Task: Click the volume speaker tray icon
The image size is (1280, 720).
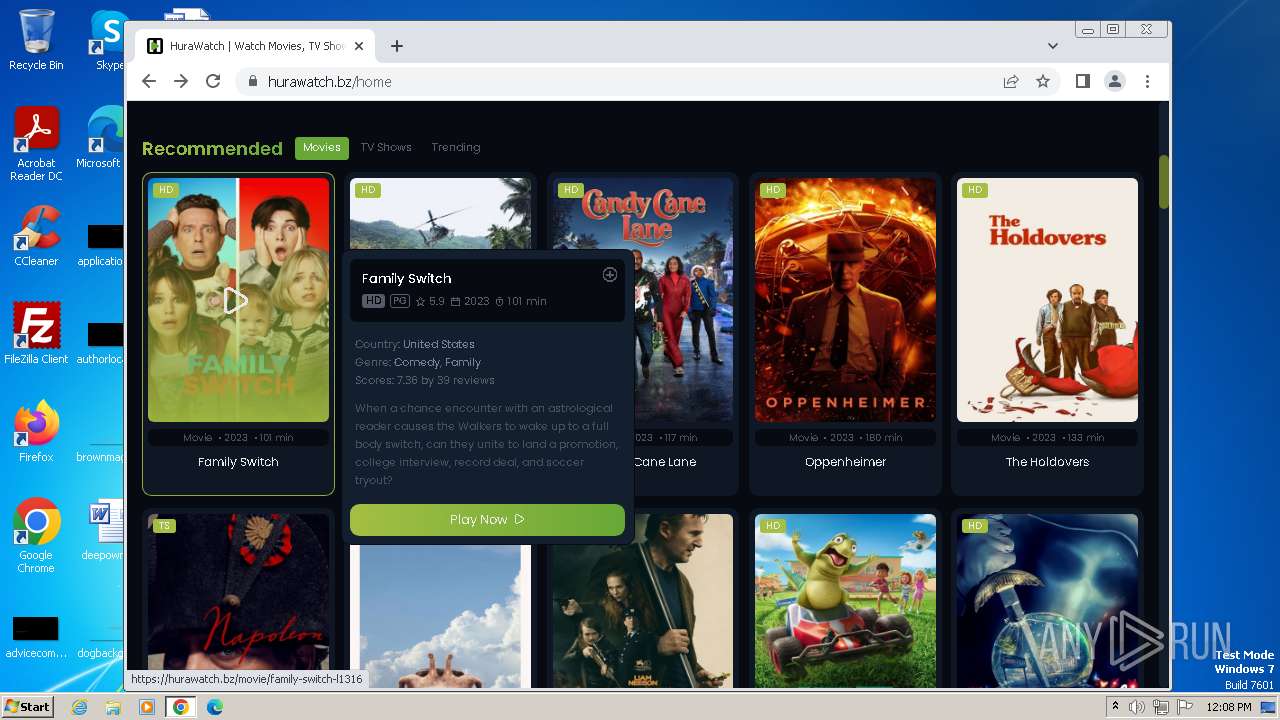Action: pyautogui.click(x=1137, y=707)
